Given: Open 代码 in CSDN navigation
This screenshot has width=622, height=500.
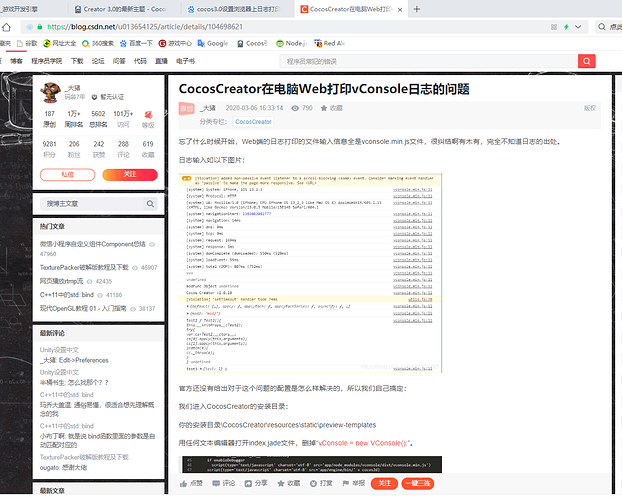Looking at the screenshot, I should 140,61.
